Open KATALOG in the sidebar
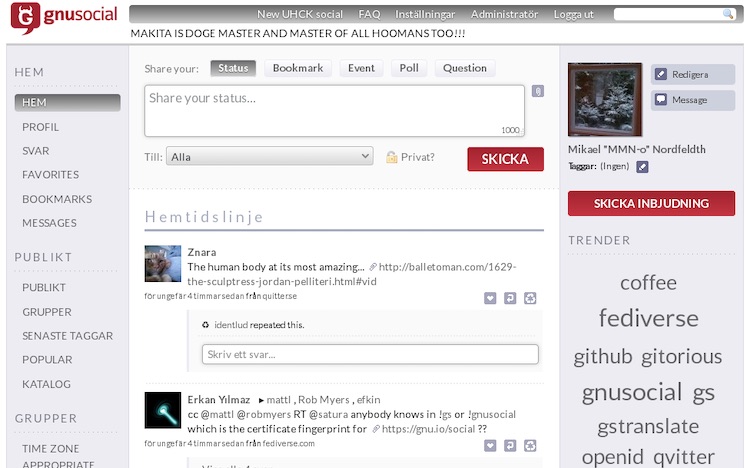This screenshot has height=468, width=750. pos(46,384)
